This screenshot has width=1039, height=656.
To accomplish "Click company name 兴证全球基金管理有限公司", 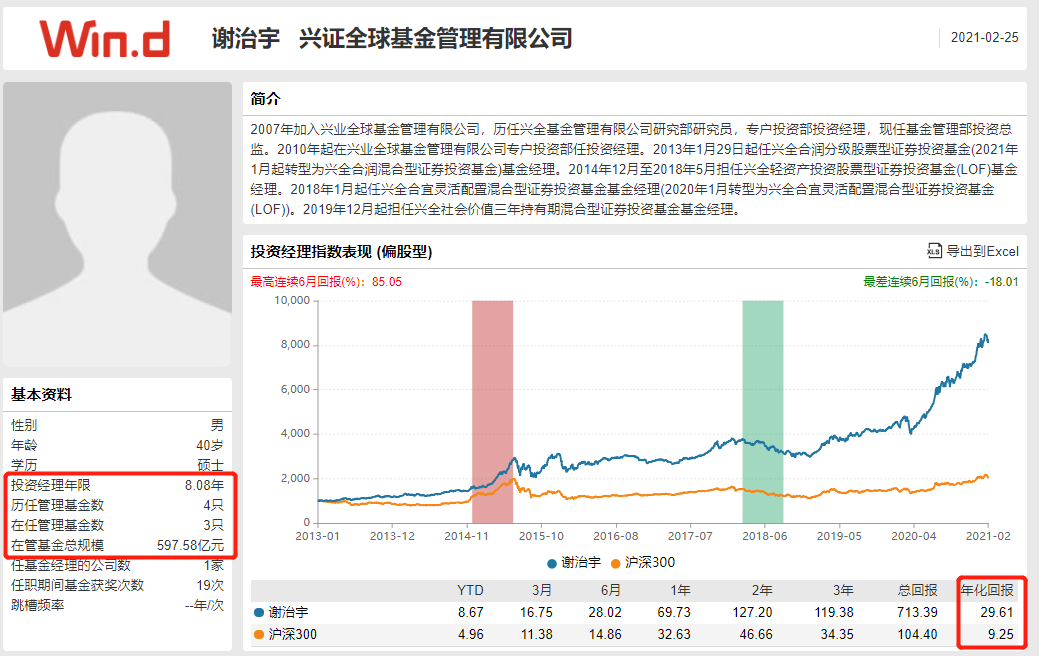I will pos(435,38).
